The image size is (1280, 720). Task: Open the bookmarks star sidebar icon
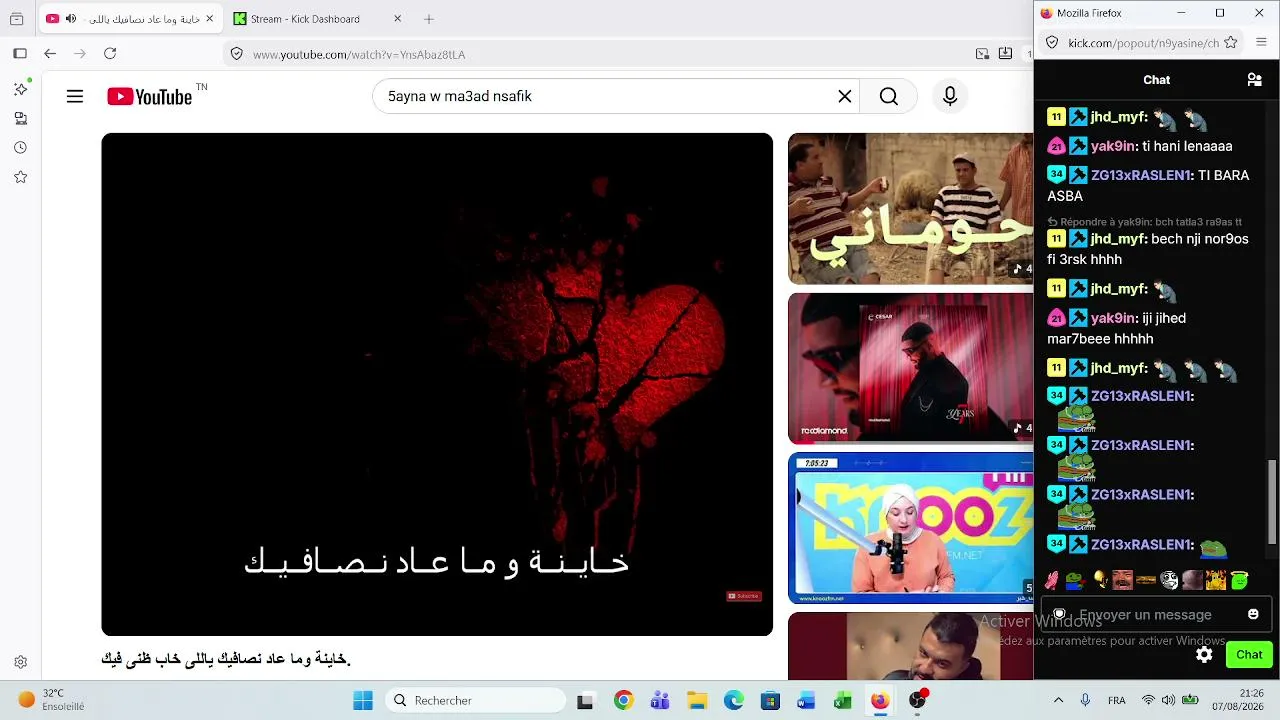click(20, 177)
